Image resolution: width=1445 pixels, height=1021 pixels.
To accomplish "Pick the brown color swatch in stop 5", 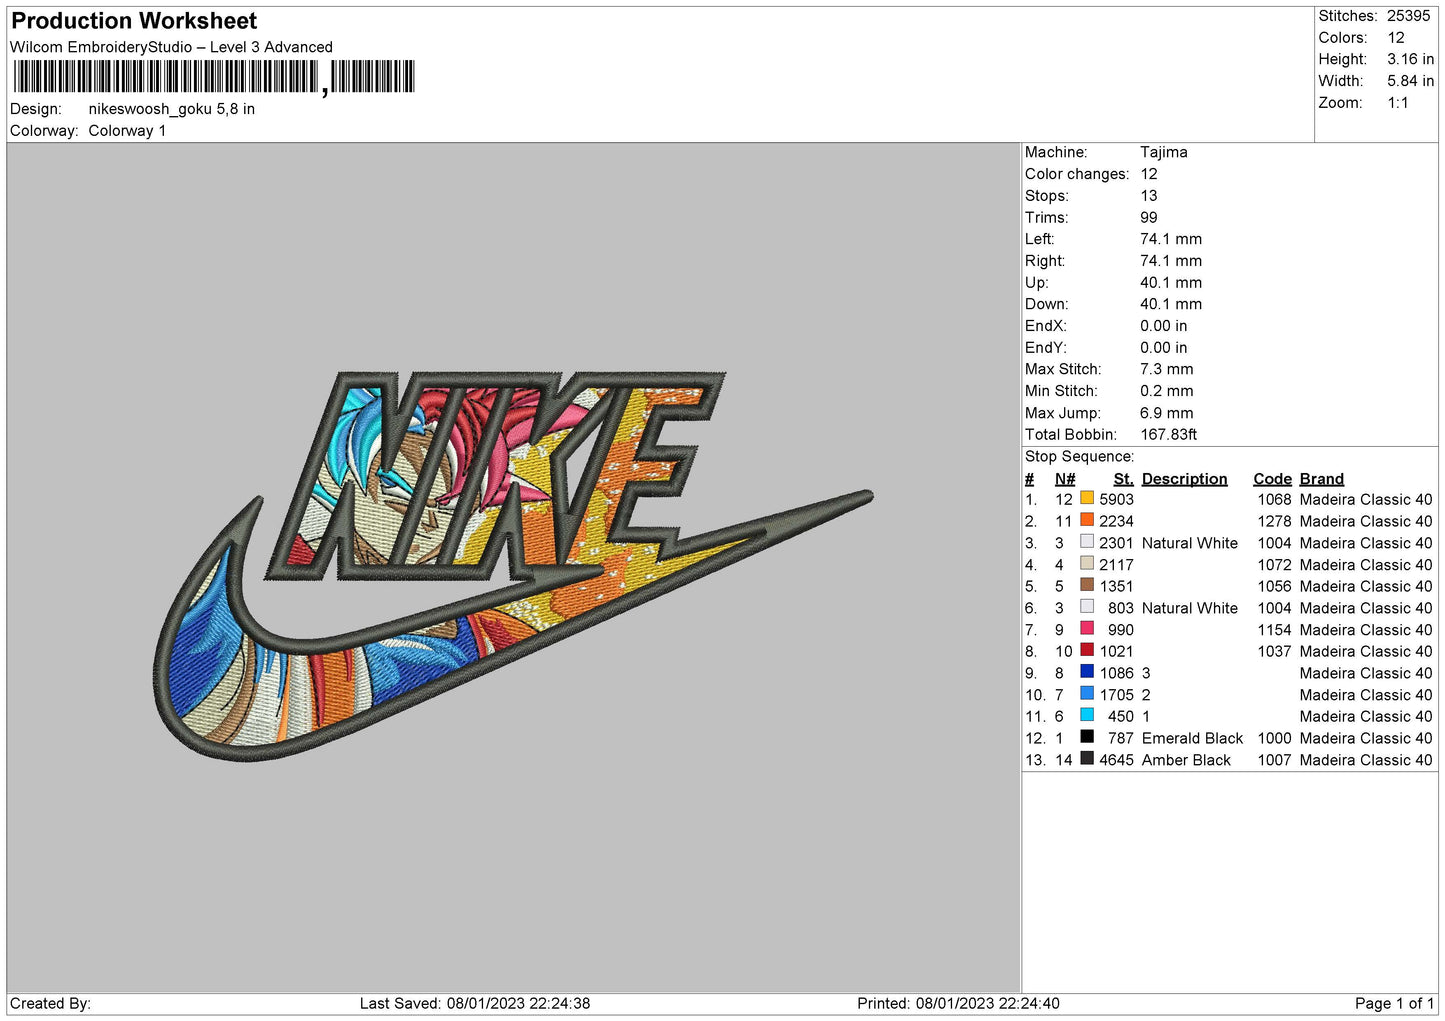I will point(1086,585).
